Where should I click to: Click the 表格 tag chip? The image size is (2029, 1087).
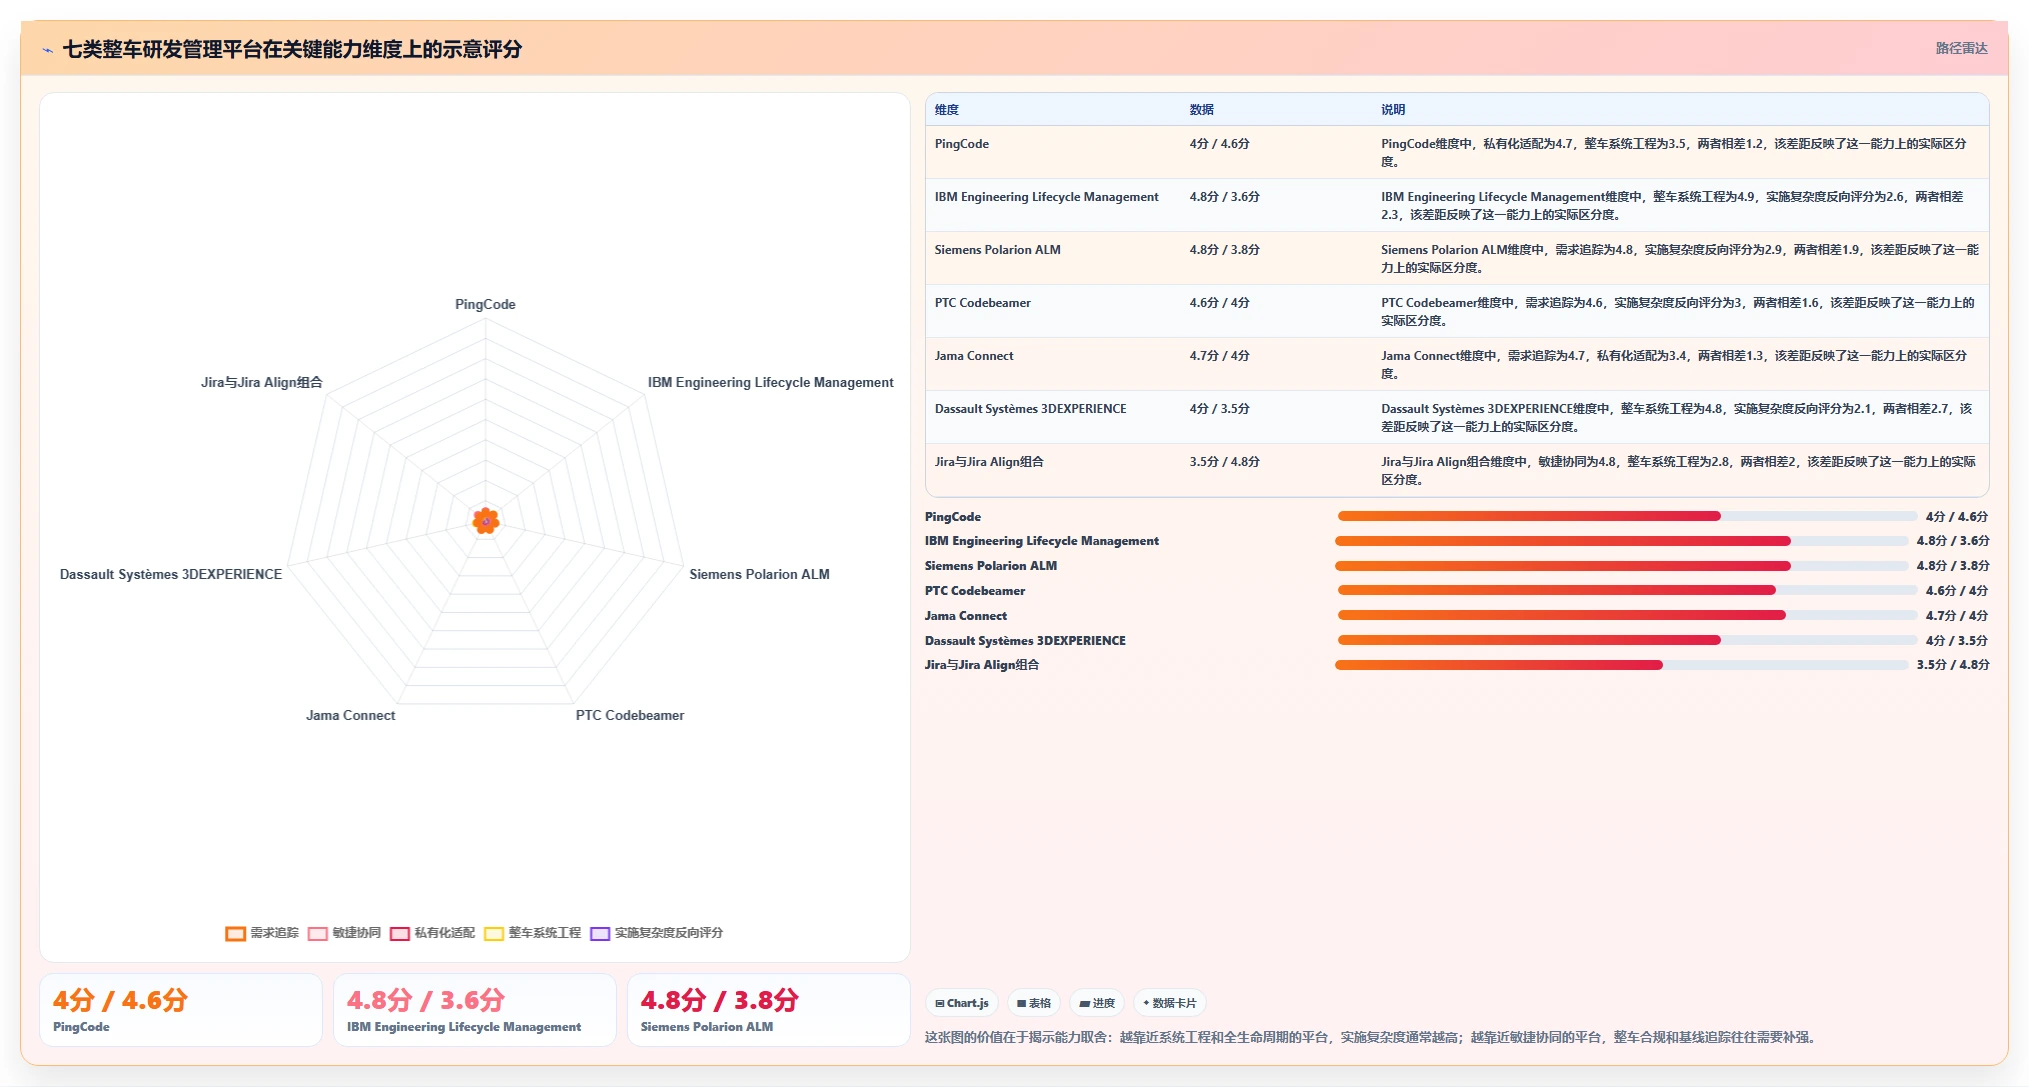tap(1034, 1003)
